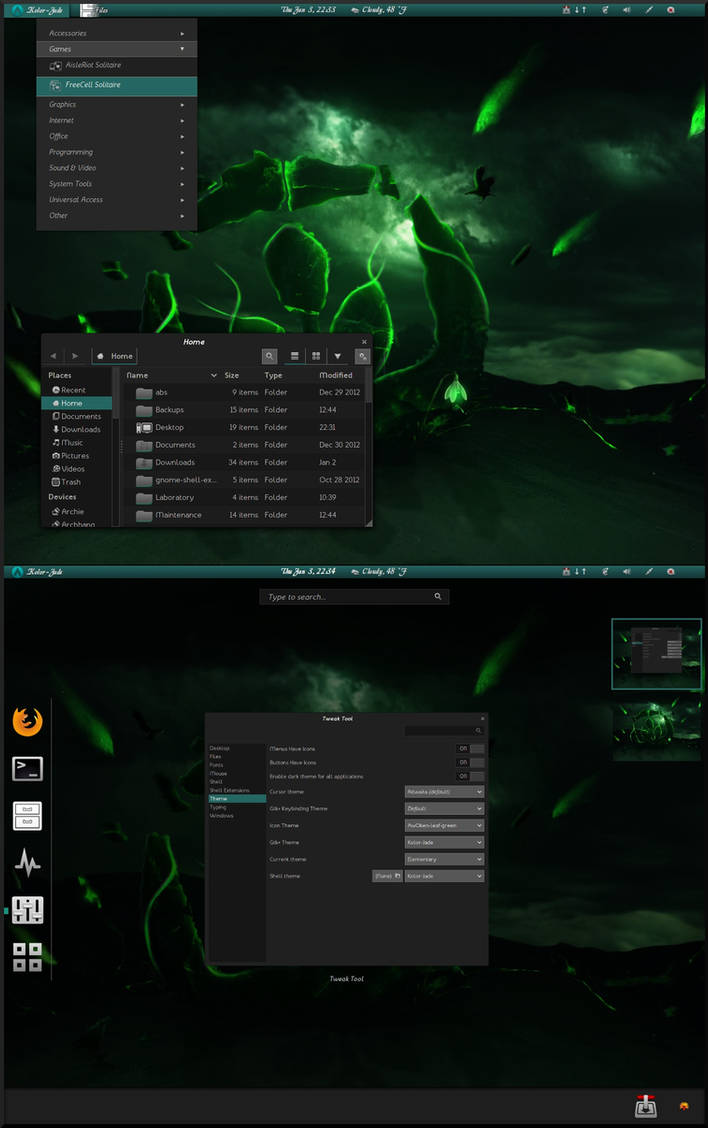
Task: Open the dash icon below the Terminal icon
Action: click(27, 816)
